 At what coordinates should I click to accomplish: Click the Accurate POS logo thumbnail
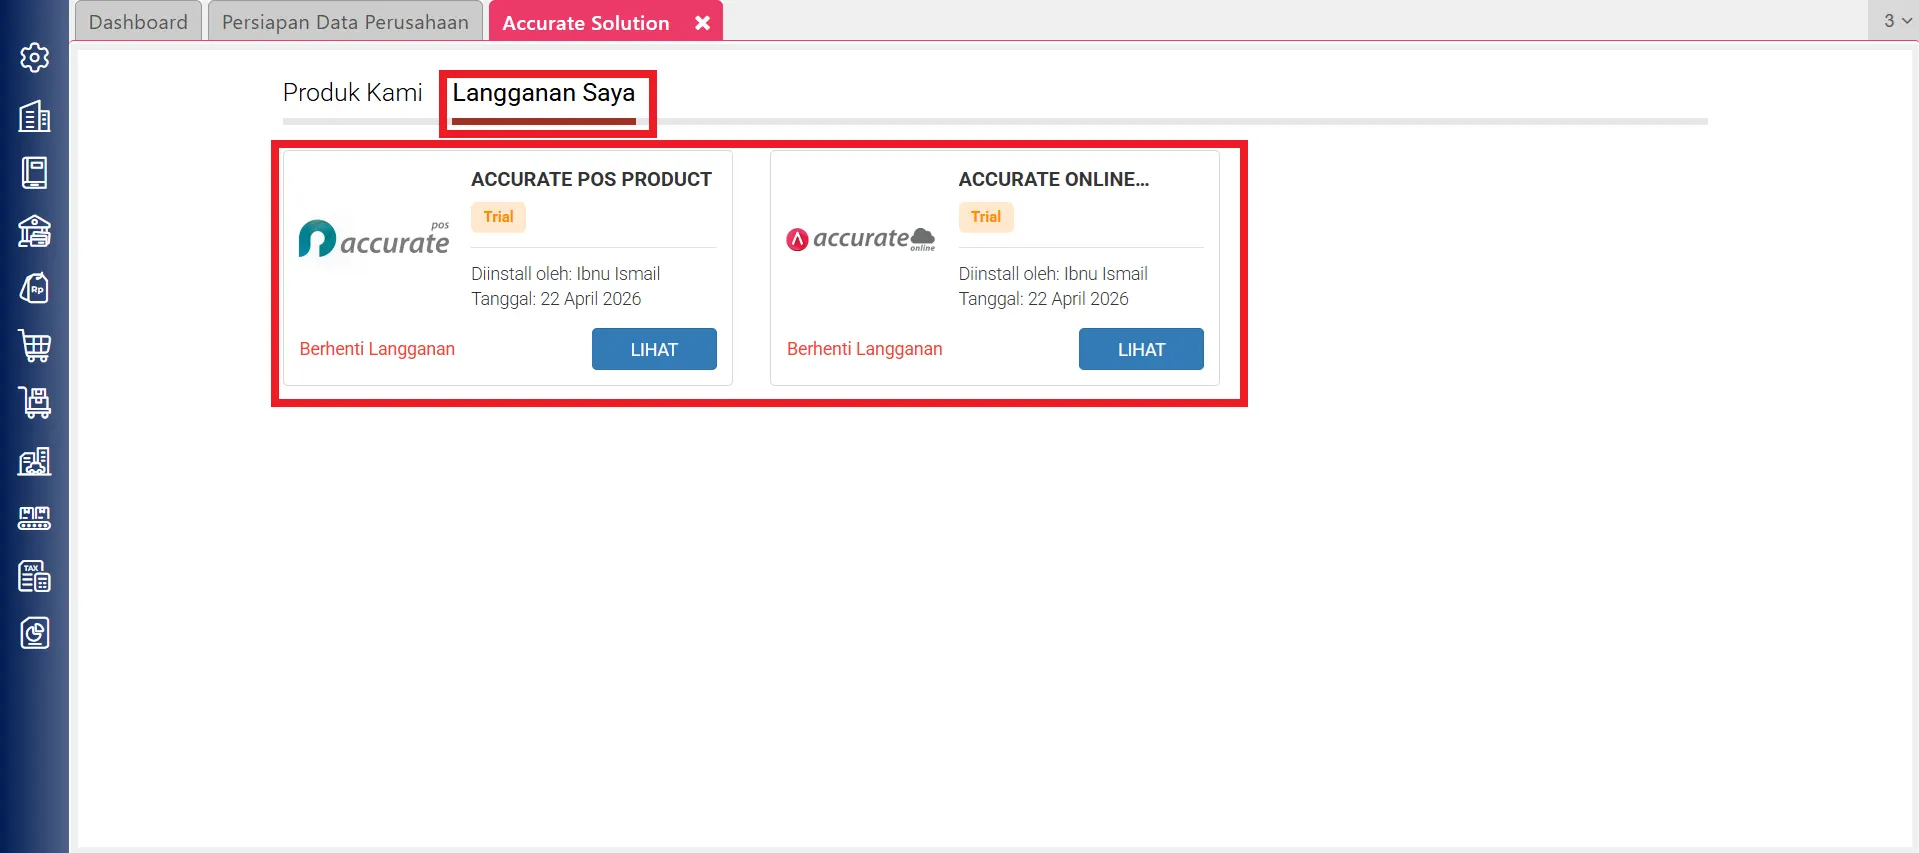click(x=374, y=240)
